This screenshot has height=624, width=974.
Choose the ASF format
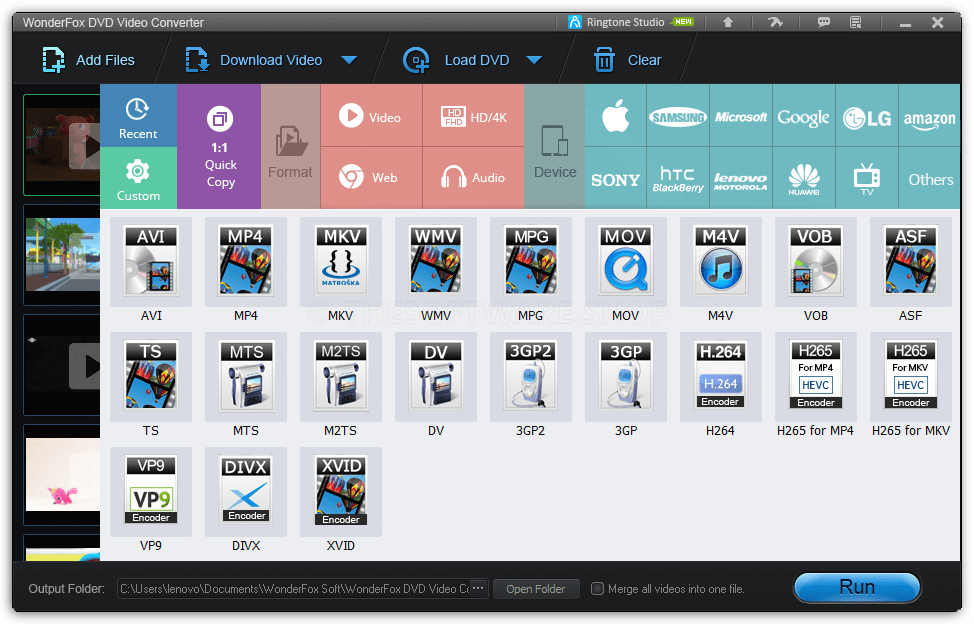(x=911, y=261)
